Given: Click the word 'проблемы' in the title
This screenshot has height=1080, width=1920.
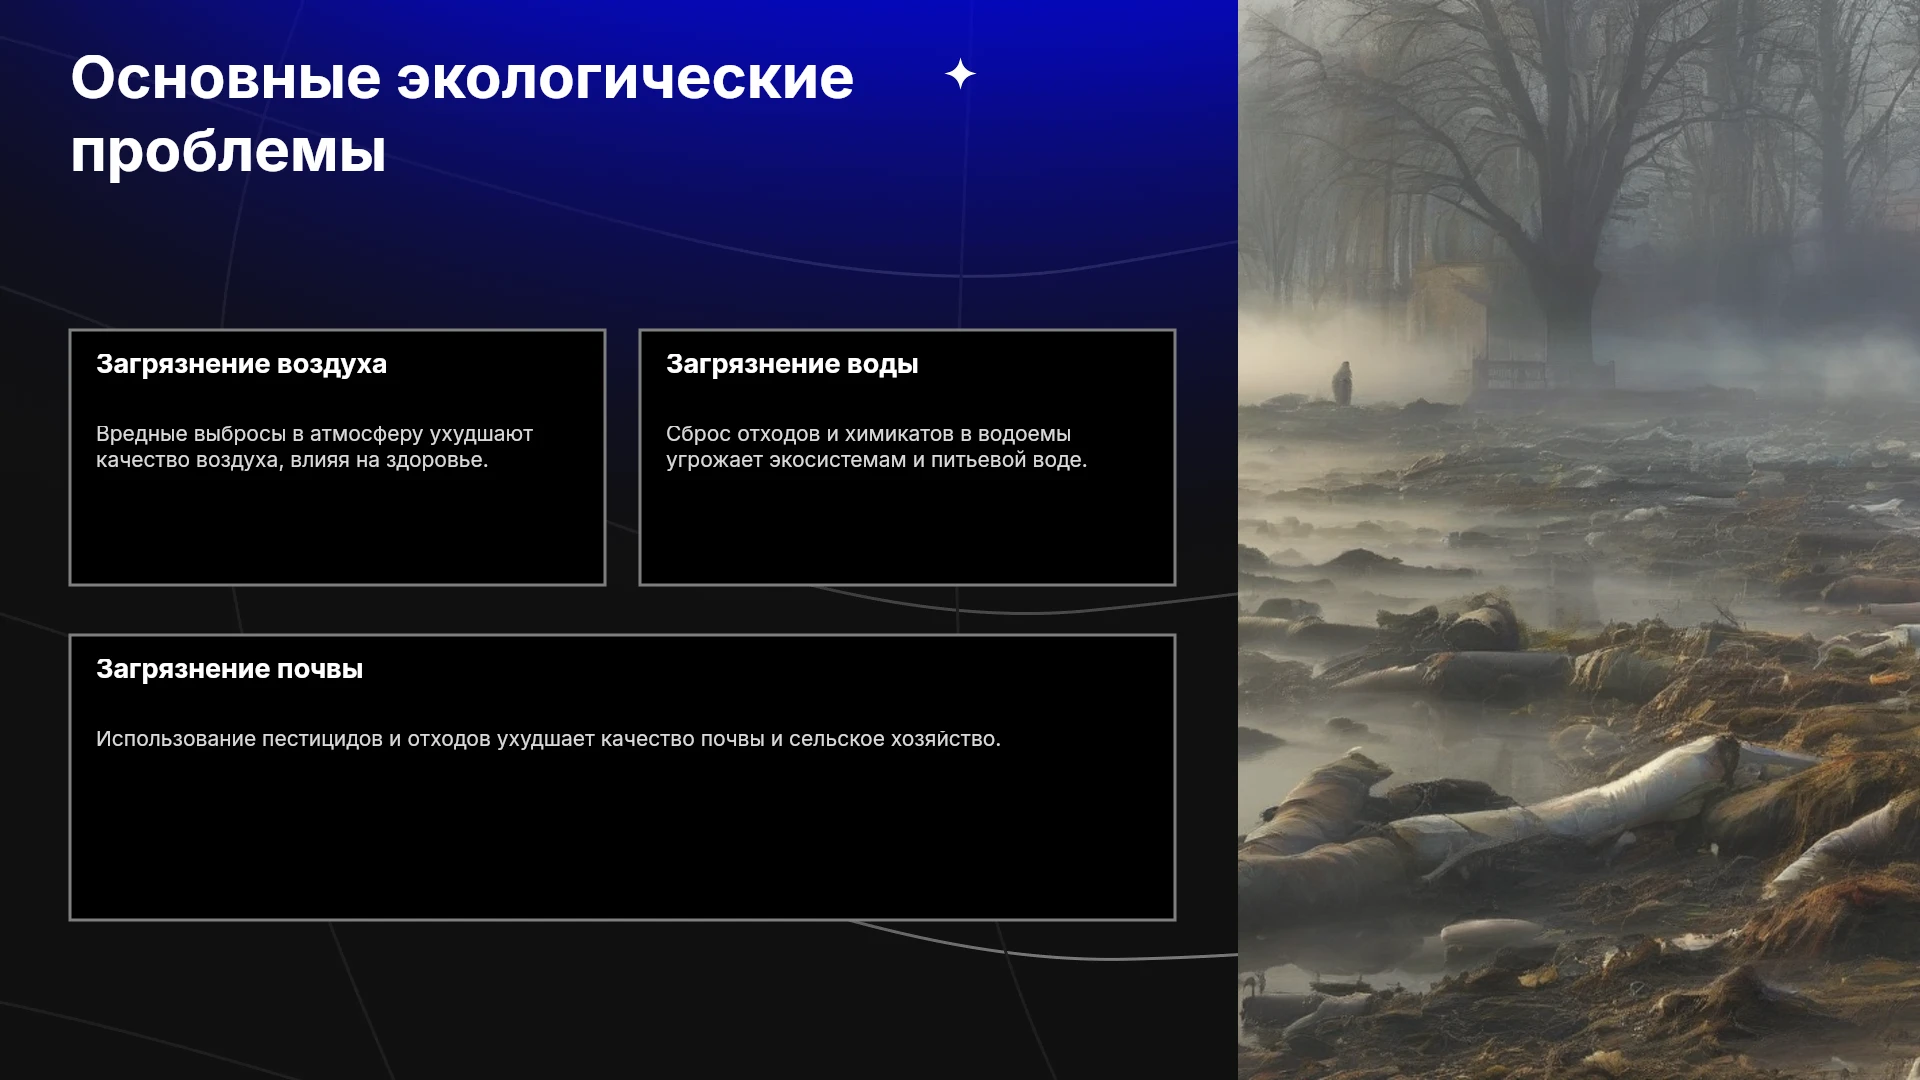Looking at the screenshot, I should tap(228, 151).
